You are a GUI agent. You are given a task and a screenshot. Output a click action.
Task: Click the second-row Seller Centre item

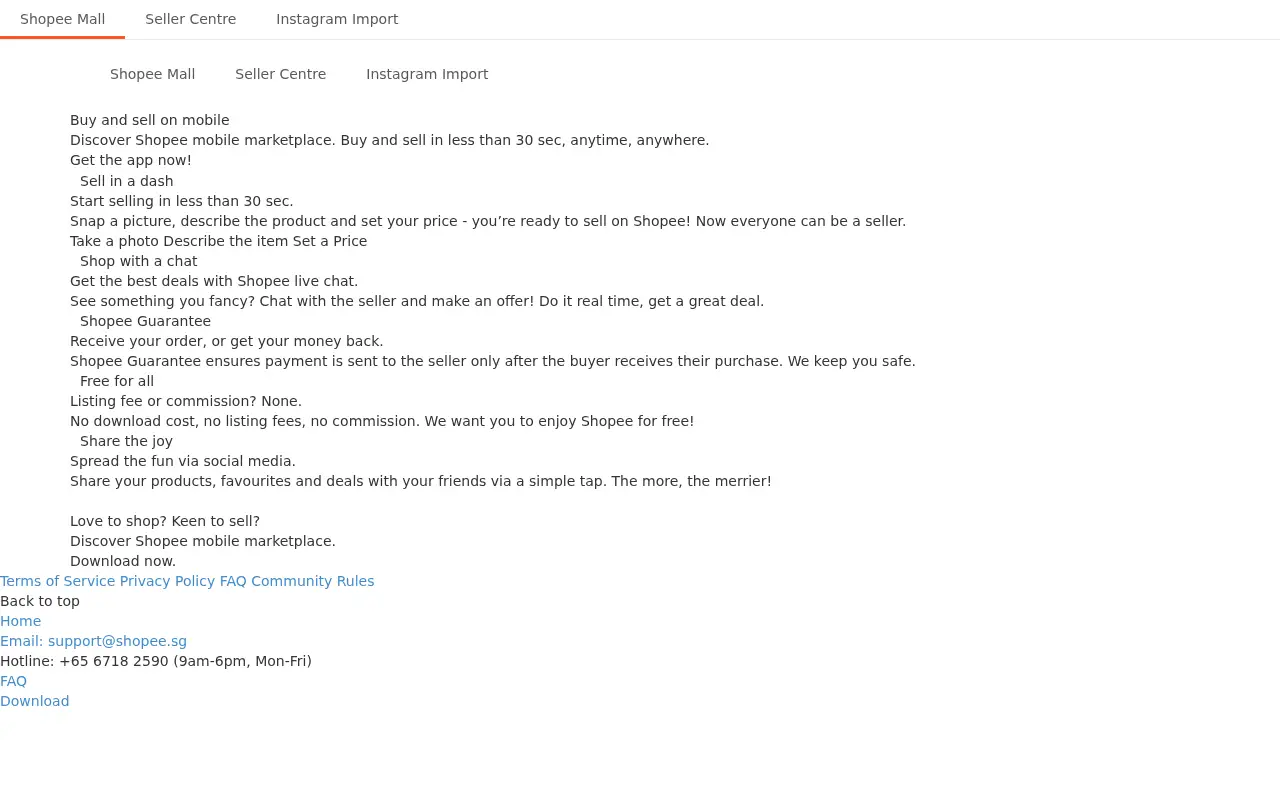click(x=280, y=74)
